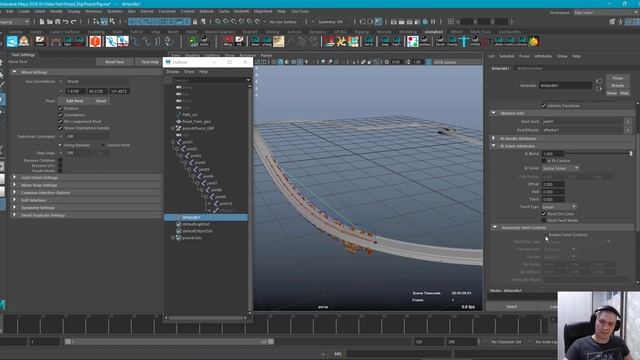Expand Symmetry Settings section

coord(15,208)
